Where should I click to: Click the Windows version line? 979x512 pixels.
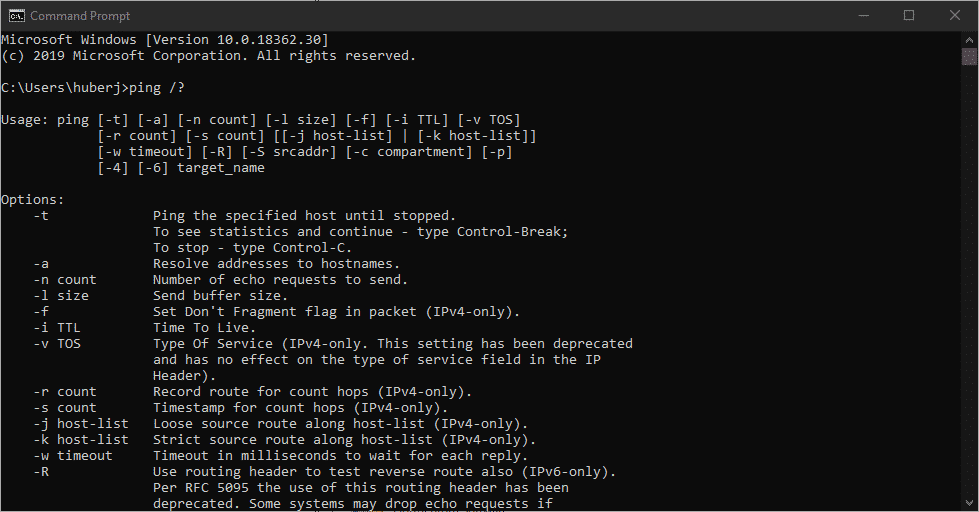pyautogui.click(x=165, y=40)
